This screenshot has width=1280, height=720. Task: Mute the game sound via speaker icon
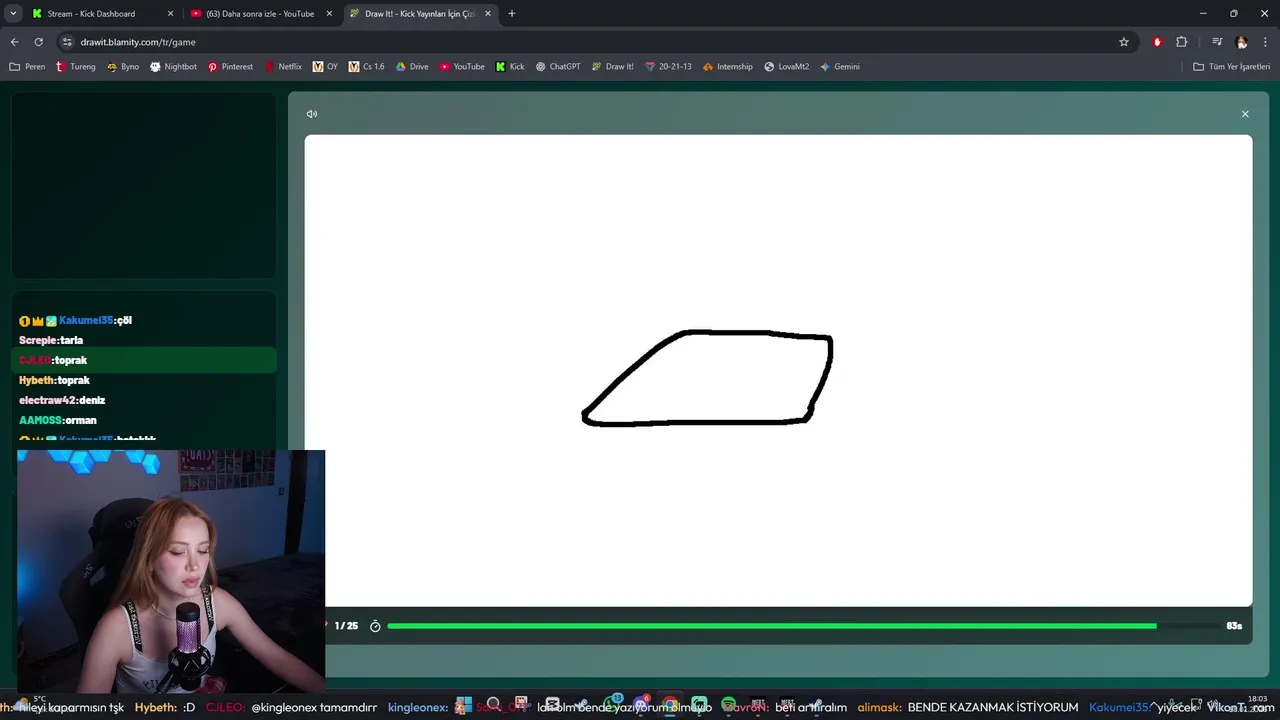pos(312,114)
